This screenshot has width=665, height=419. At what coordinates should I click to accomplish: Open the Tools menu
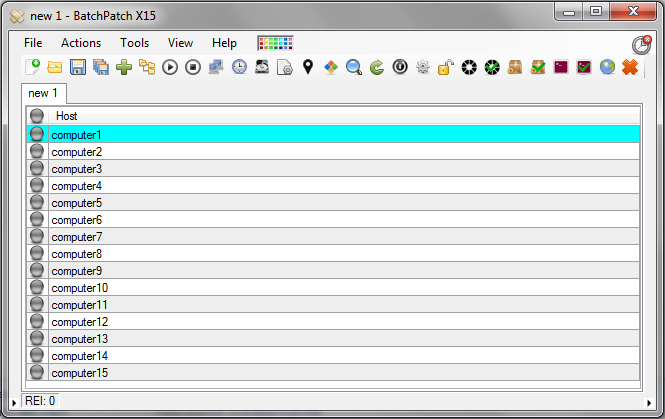point(134,43)
